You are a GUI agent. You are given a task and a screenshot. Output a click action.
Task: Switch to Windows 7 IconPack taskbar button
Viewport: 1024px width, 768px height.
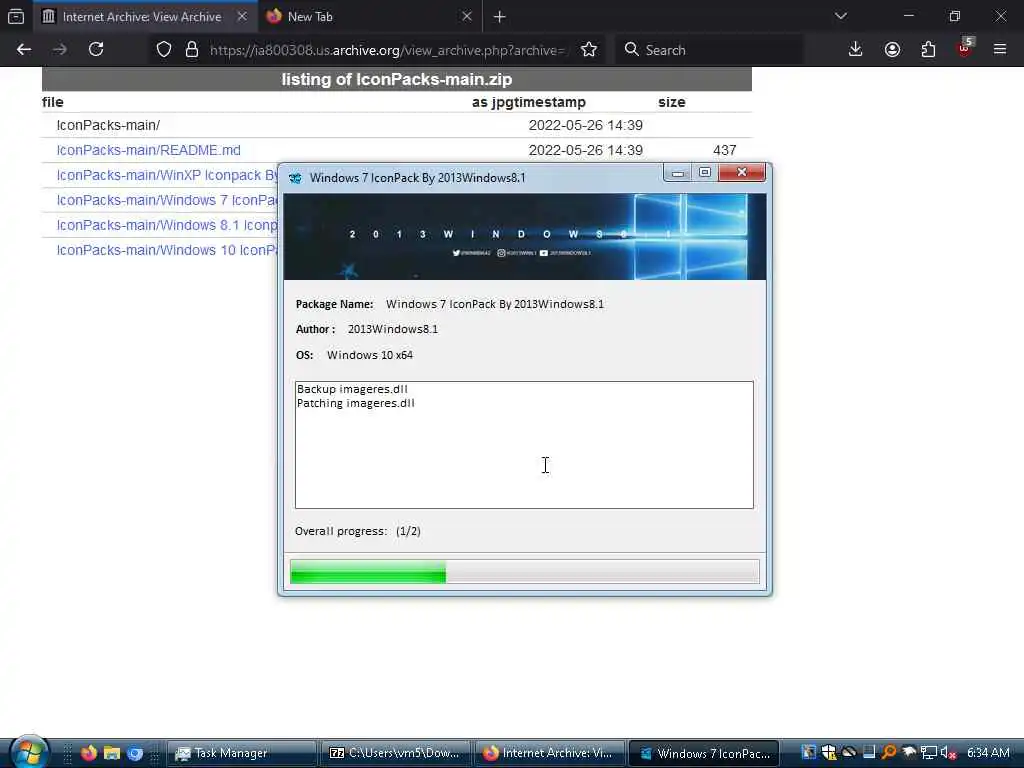click(703, 753)
